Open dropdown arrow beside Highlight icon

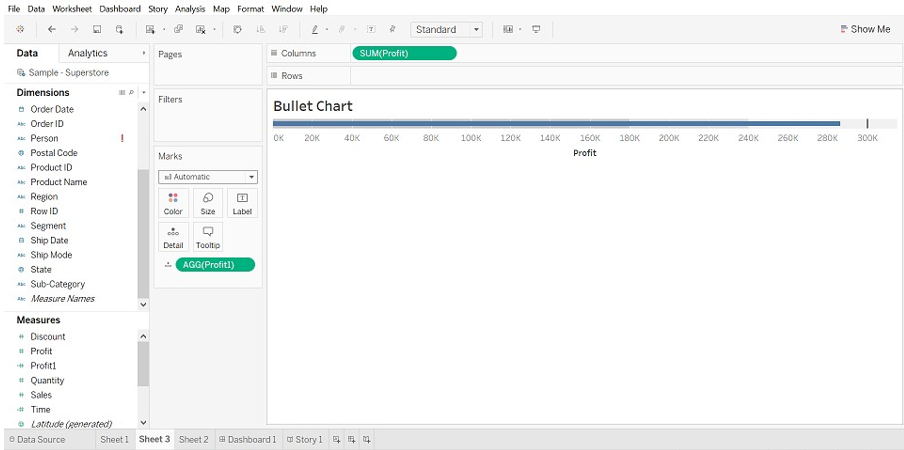[327, 29]
